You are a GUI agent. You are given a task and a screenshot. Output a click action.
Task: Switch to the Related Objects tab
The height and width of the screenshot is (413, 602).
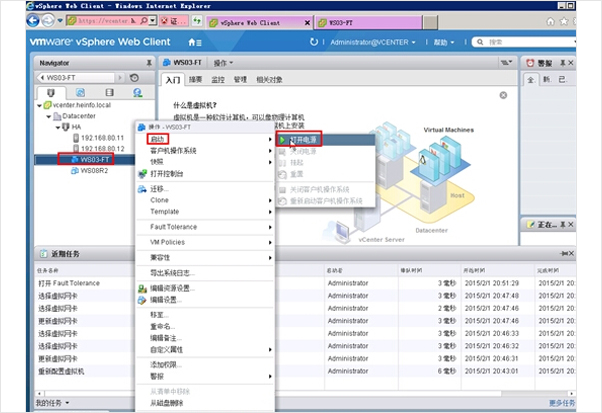[x=269, y=79]
